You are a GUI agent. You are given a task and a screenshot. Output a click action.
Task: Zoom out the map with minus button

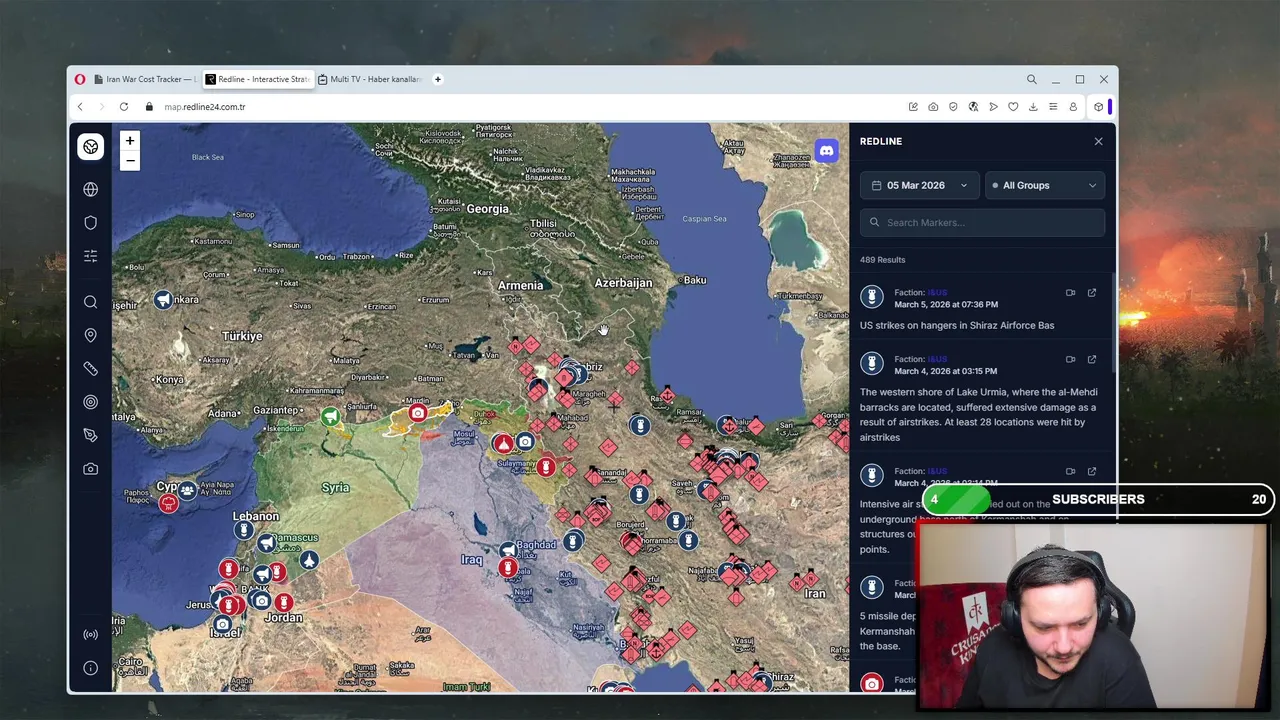coord(129,160)
